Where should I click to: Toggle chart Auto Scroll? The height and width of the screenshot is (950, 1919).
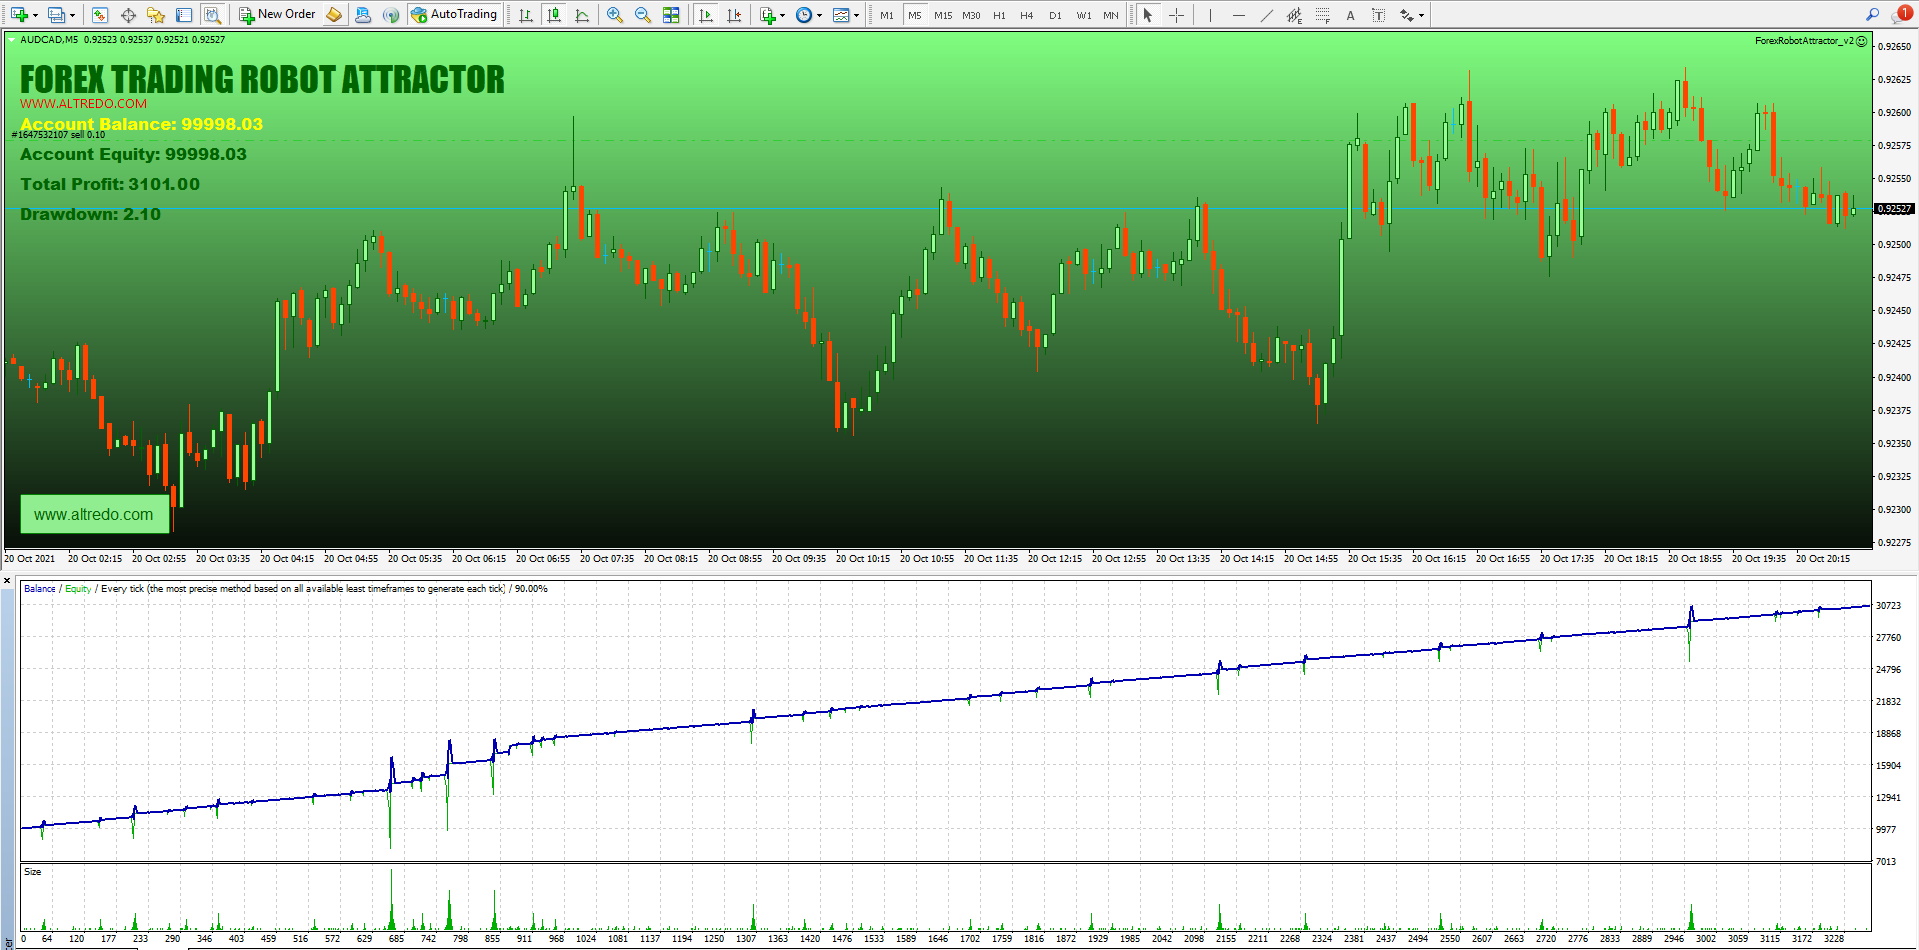click(706, 15)
